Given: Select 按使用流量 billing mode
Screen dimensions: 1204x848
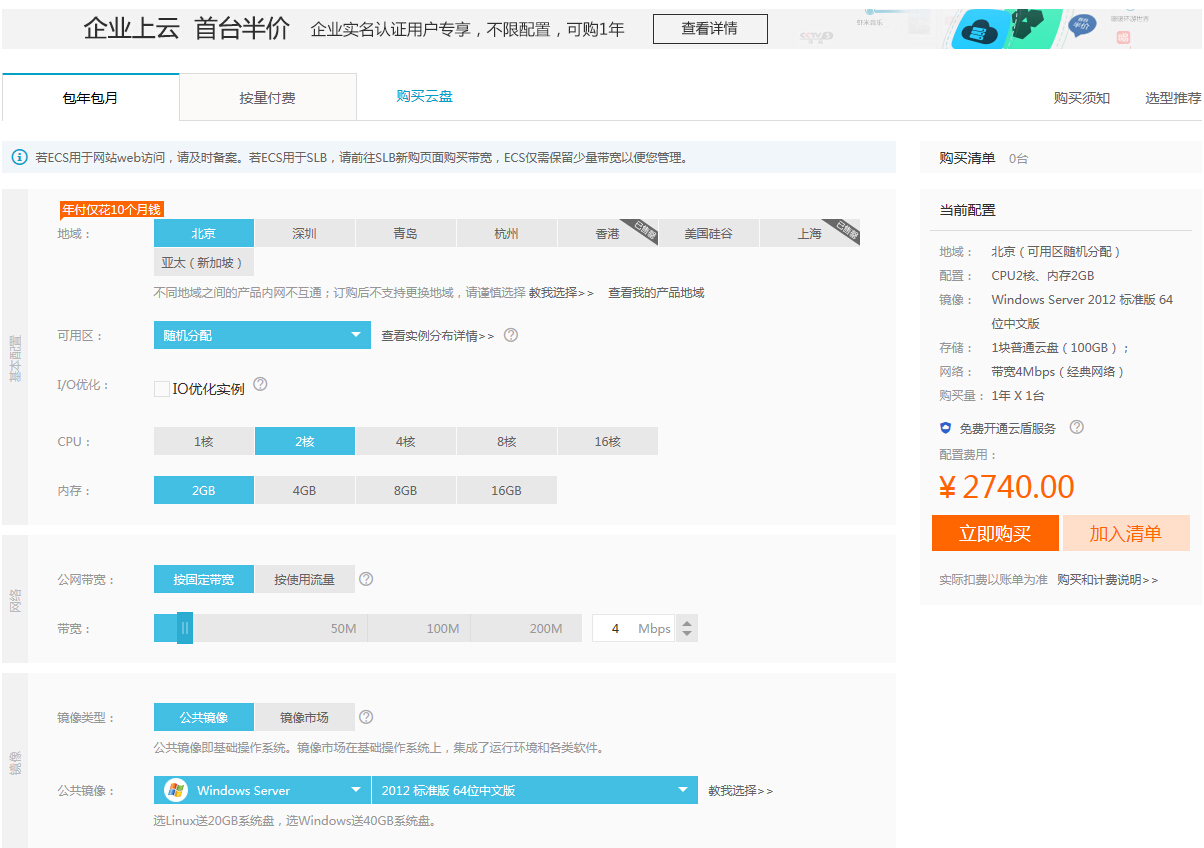Looking at the screenshot, I should click(305, 579).
